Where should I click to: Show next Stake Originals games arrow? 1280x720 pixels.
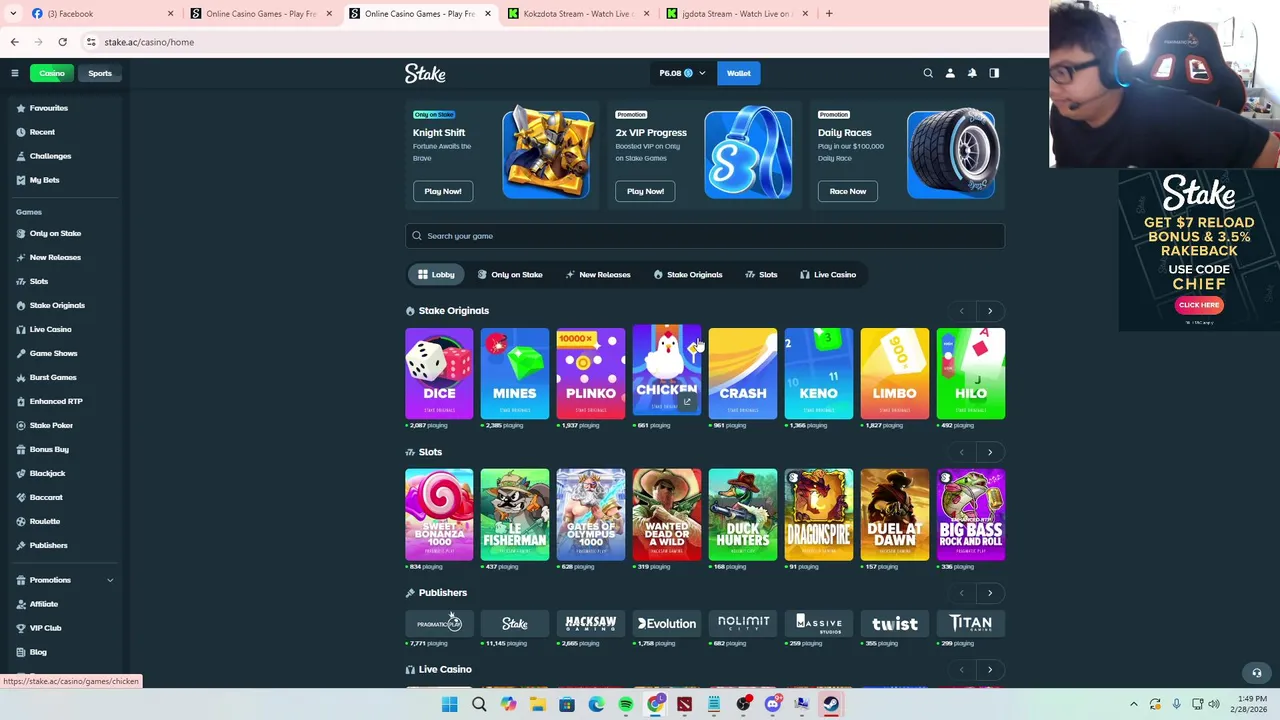point(990,311)
